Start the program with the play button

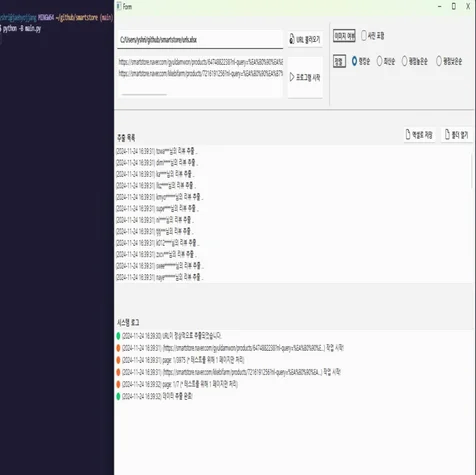coord(305,77)
